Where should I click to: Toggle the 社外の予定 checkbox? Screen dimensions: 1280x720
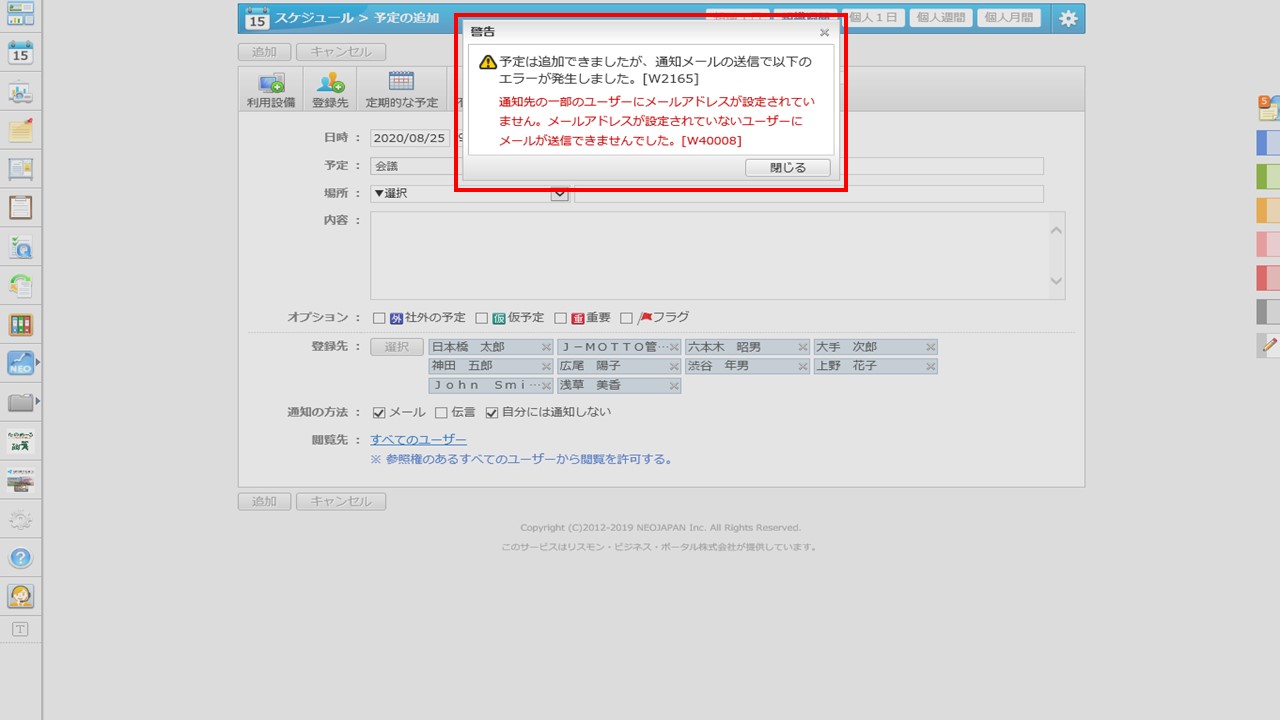tap(379, 318)
